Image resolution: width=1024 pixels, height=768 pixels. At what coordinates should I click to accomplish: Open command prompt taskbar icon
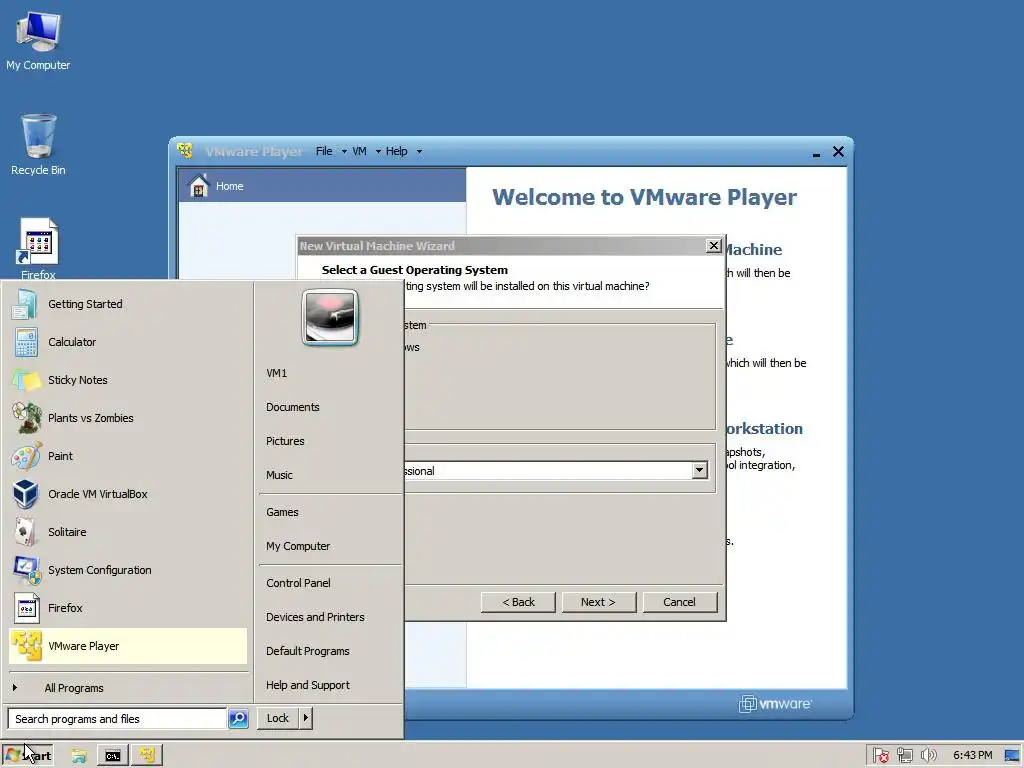click(113, 756)
